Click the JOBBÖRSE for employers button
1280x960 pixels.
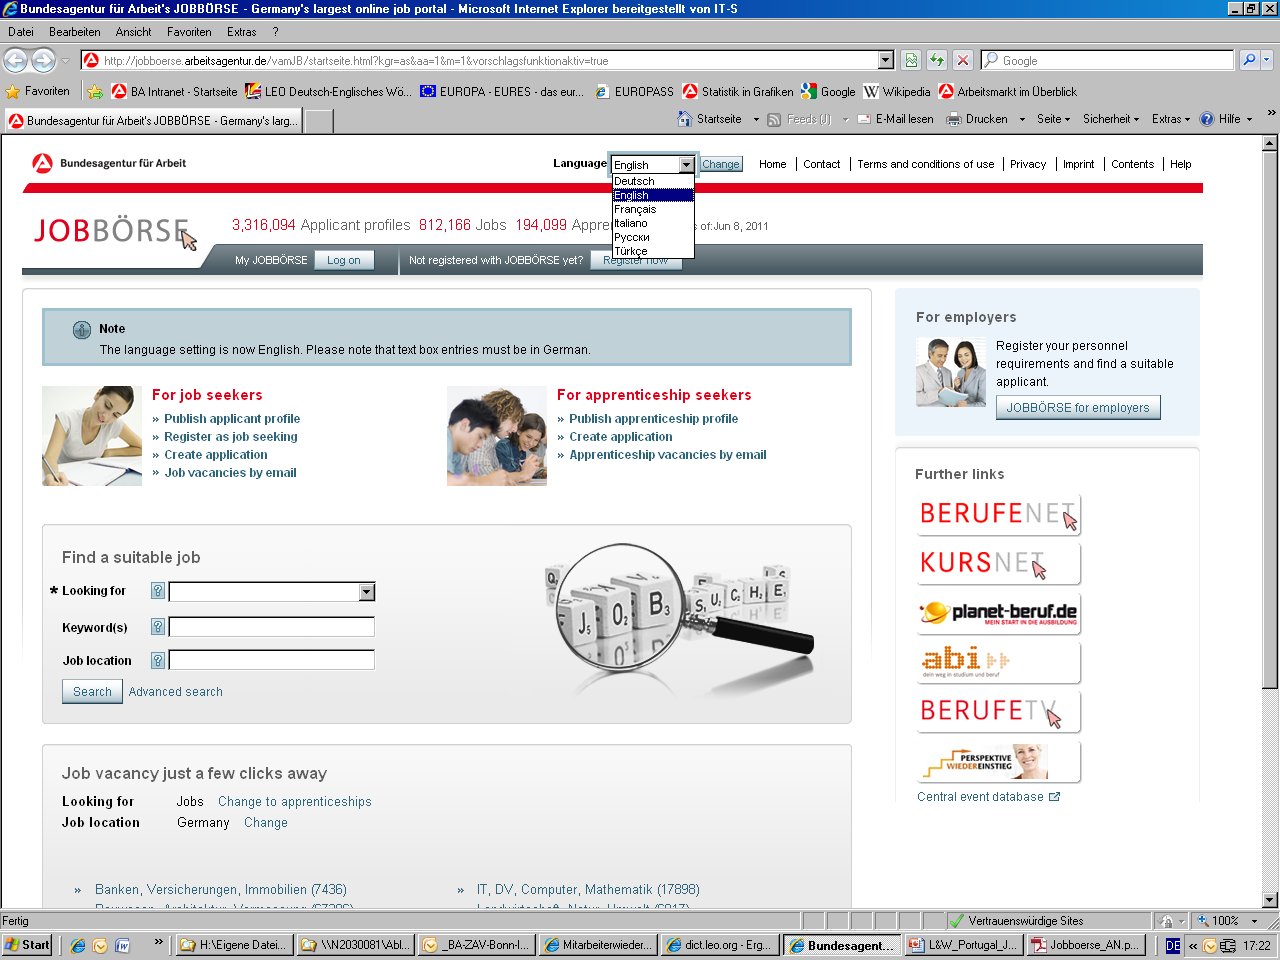1078,408
